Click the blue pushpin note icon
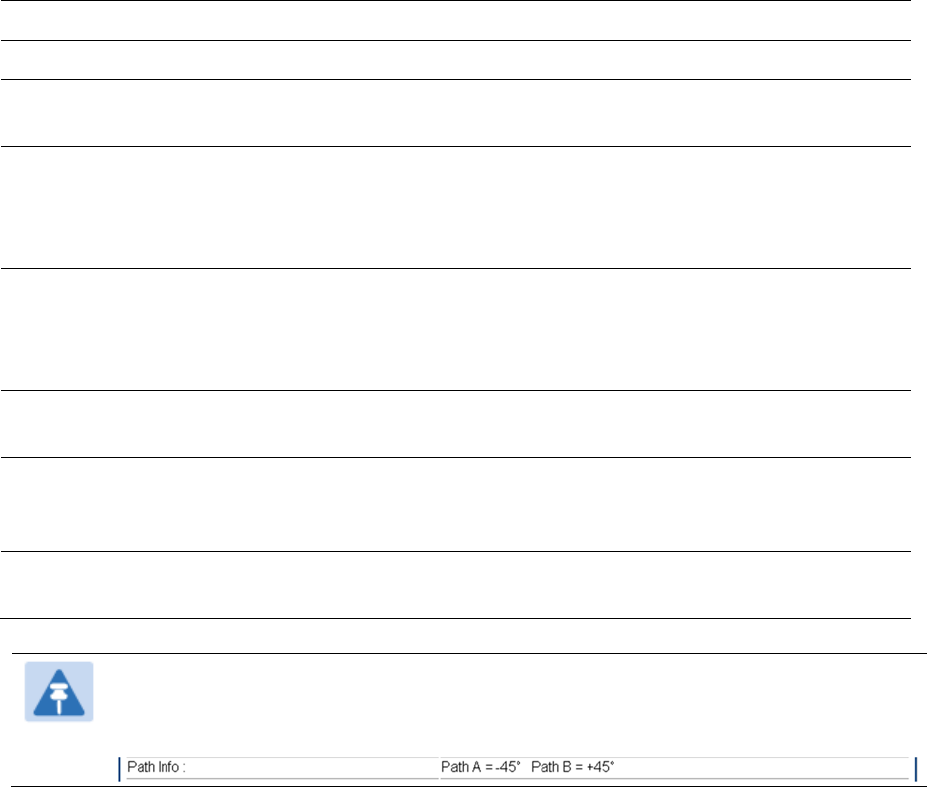Image resolution: width=927 pixels, height=787 pixels. point(59,691)
